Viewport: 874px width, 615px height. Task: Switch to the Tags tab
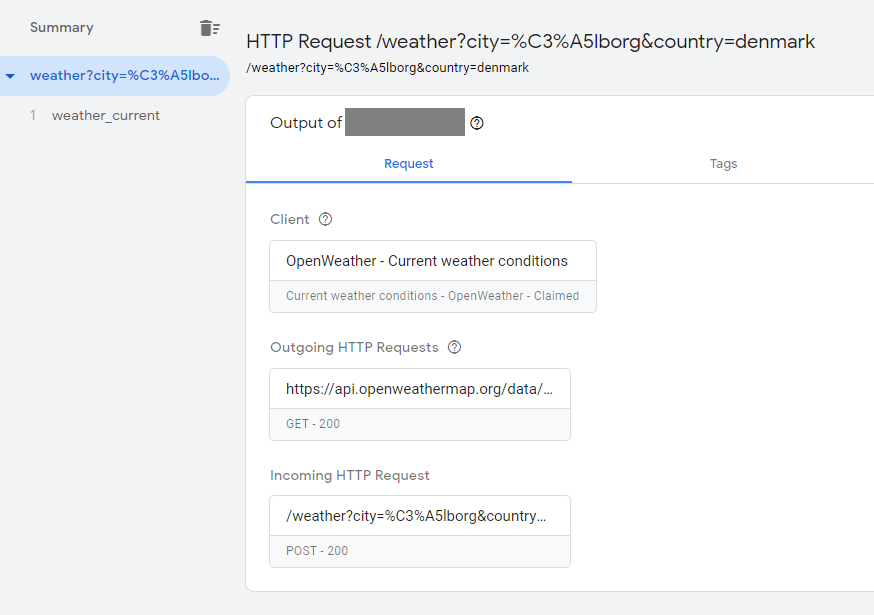click(723, 163)
